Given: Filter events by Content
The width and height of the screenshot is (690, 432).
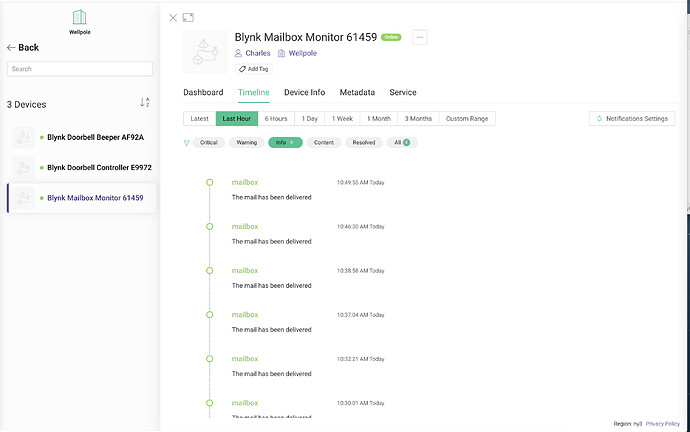Looking at the screenshot, I should click(324, 143).
